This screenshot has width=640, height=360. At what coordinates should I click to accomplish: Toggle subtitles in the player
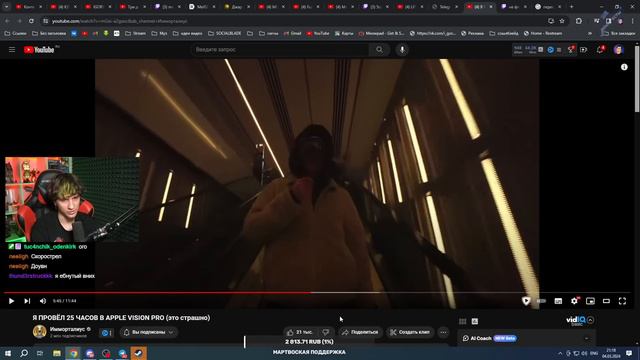[558, 301]
